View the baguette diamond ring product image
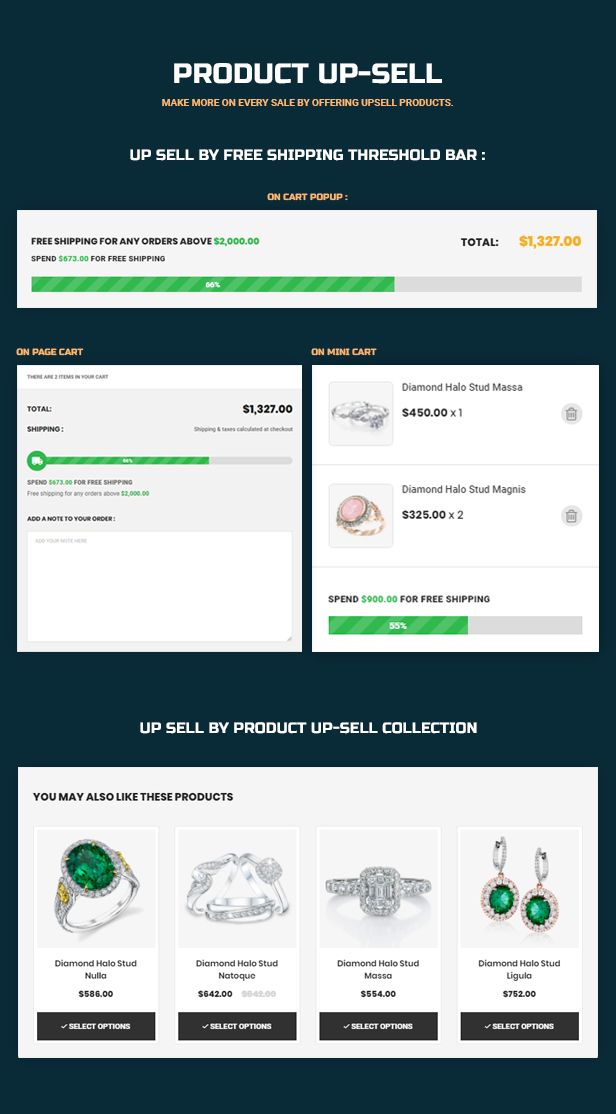This screenshot has height=1114, width=616. coord(378,888)
